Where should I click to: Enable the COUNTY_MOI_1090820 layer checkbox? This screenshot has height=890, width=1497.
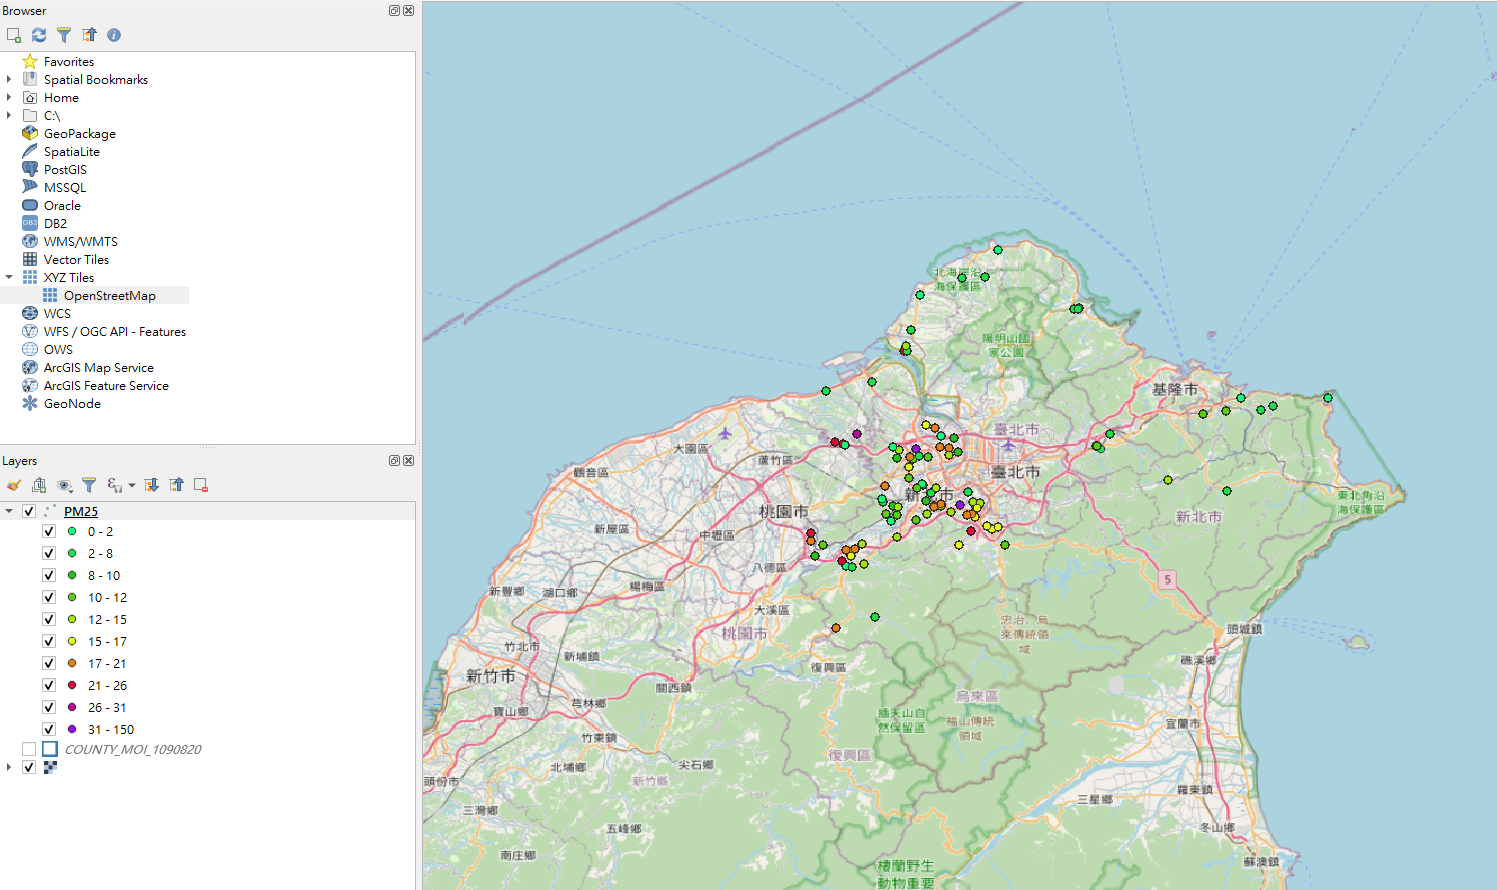[29, 749]
